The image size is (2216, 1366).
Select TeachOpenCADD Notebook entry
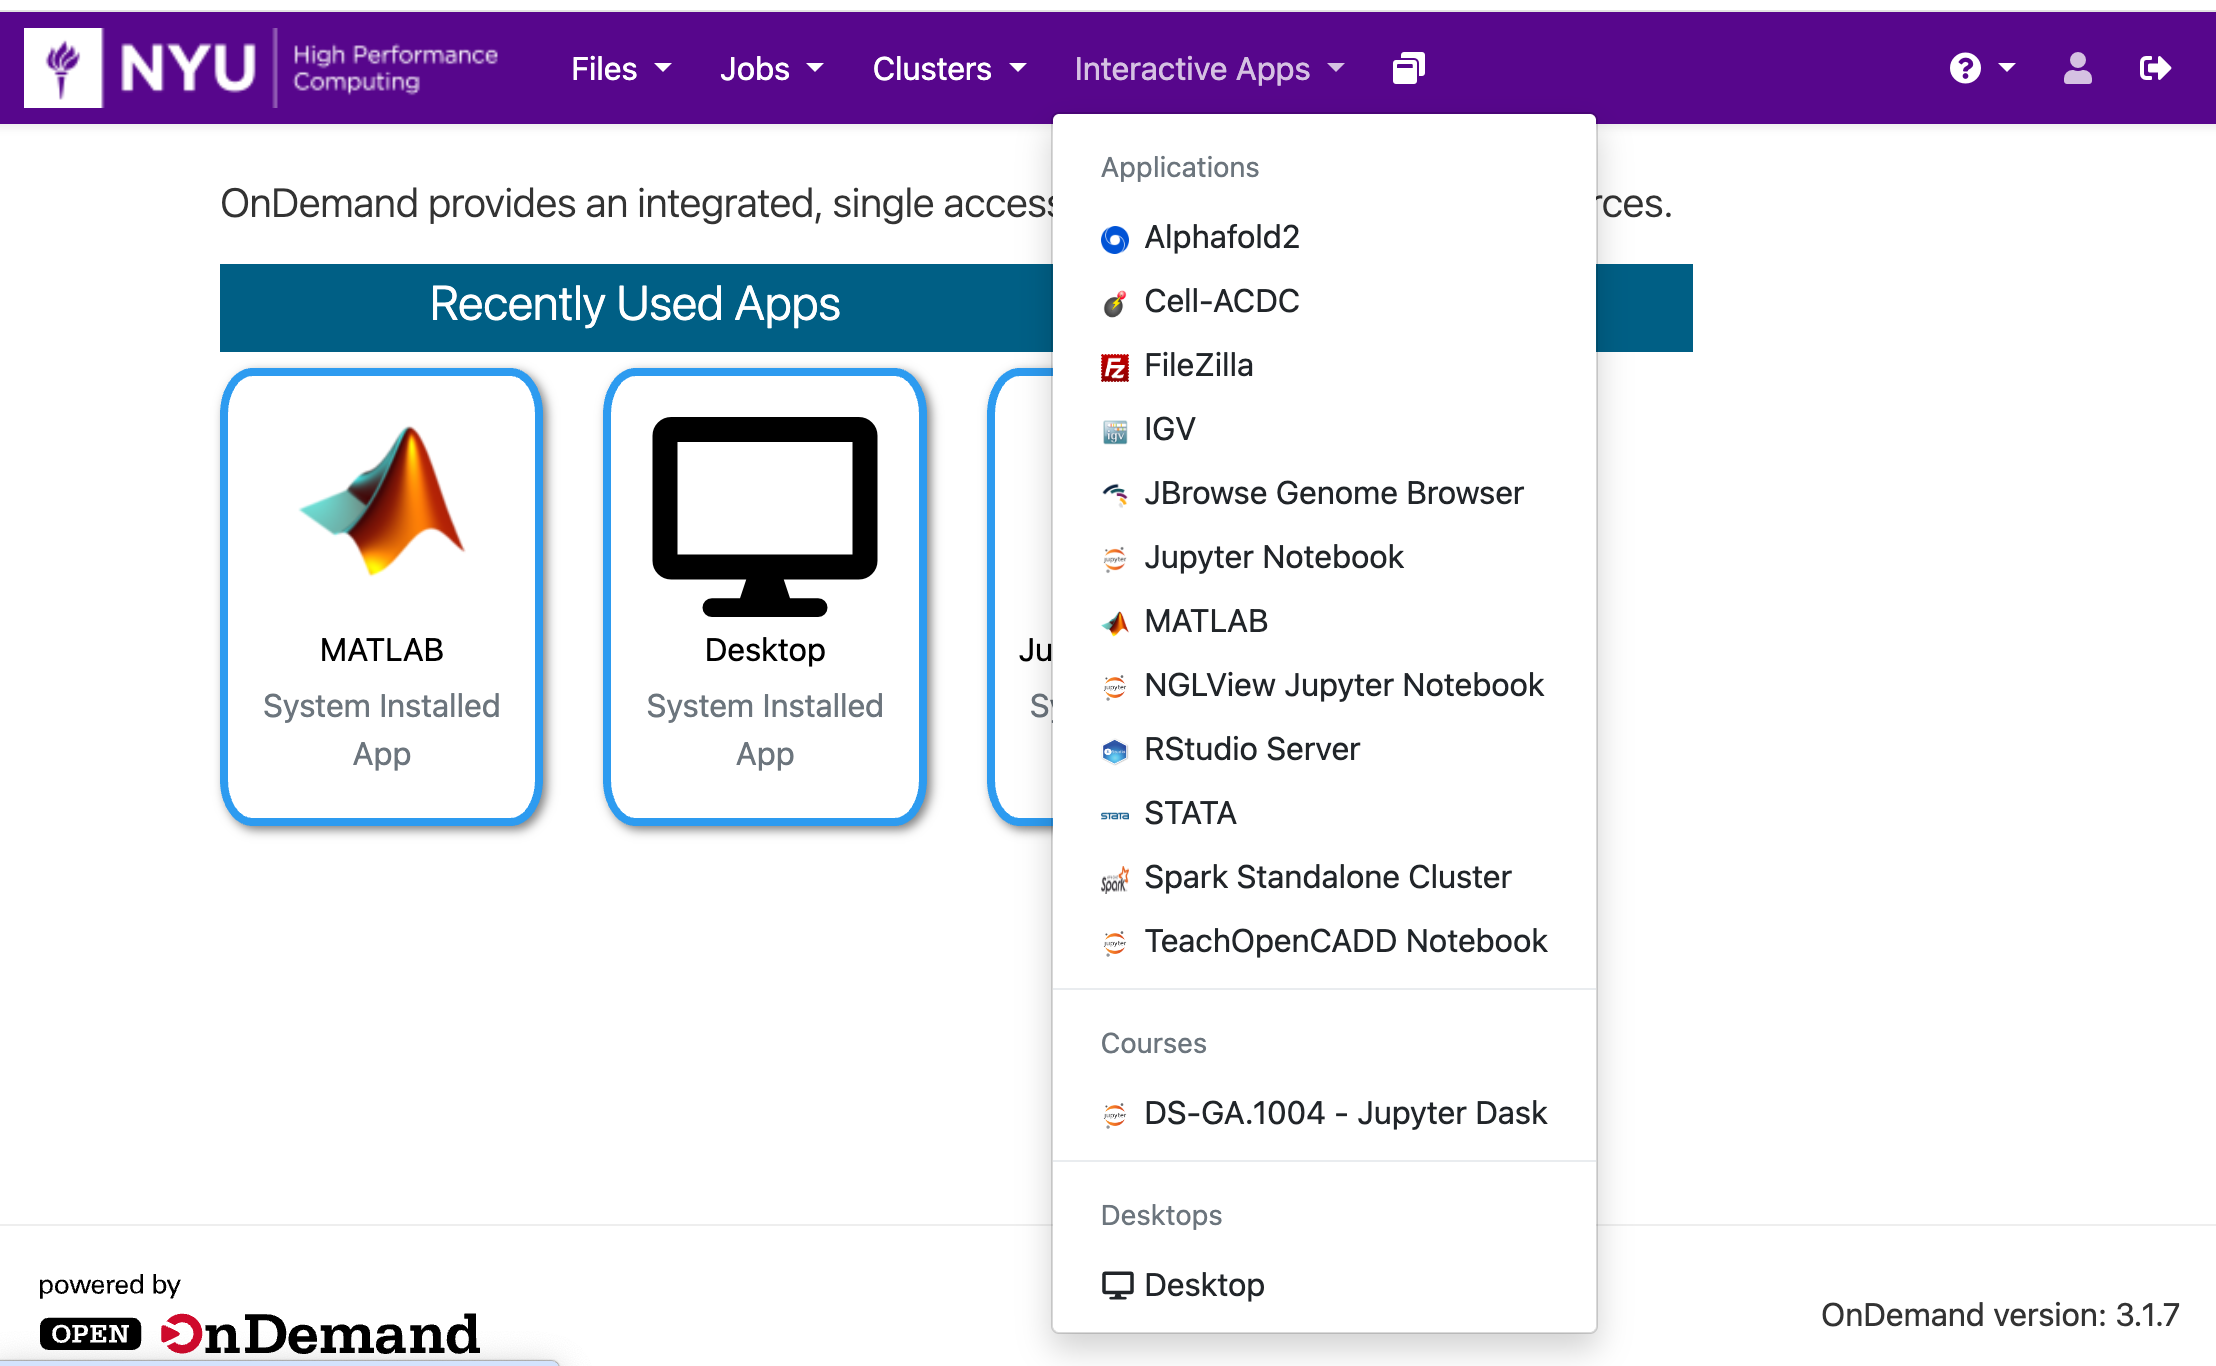pos(1324,941)
